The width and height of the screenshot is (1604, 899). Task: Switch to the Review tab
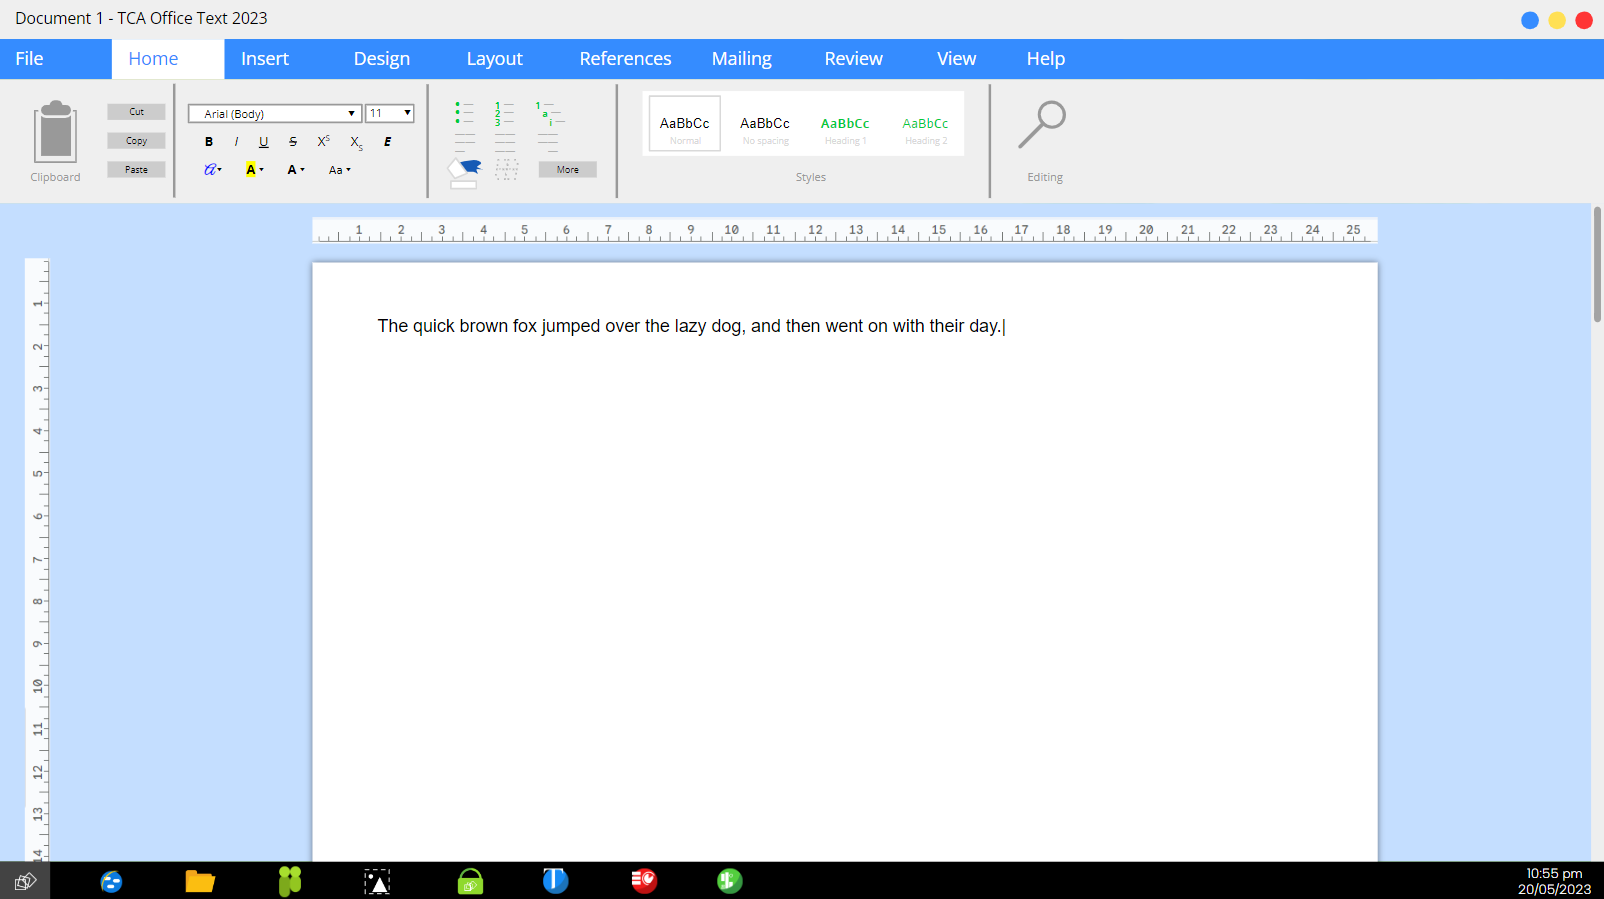854,59
